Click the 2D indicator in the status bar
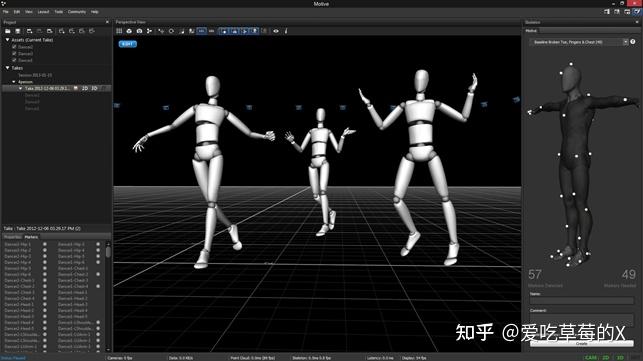This screenshot has height=361, width=643. [606, 358]
